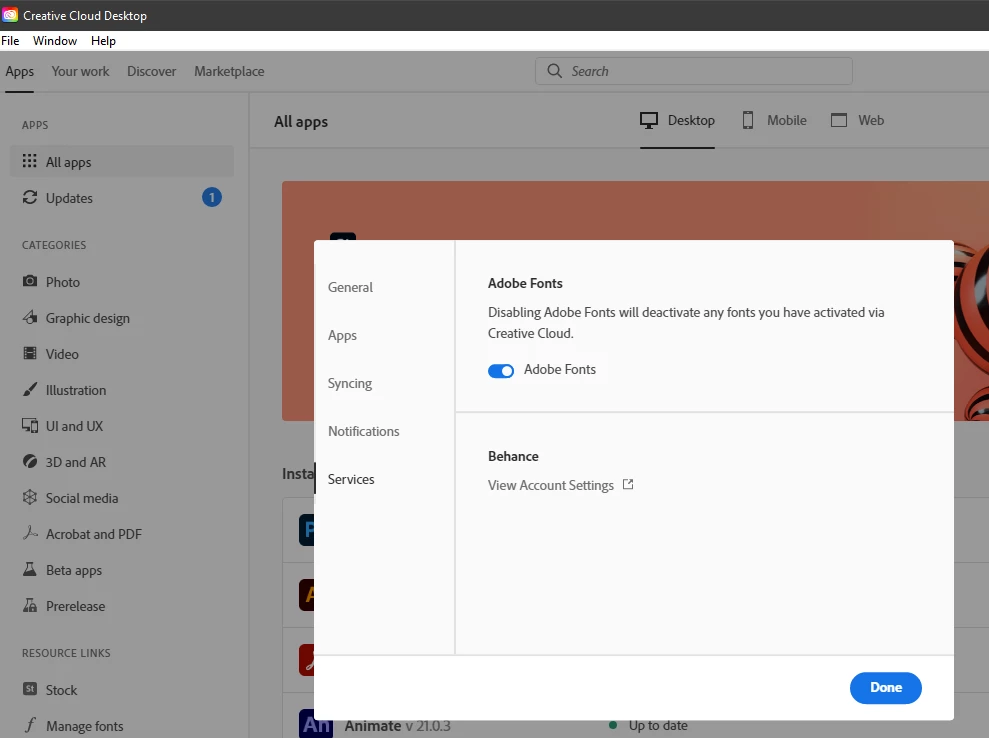Select Graphic design category label
The height and width of the screenshot is (738, 989).
[88, 318]
